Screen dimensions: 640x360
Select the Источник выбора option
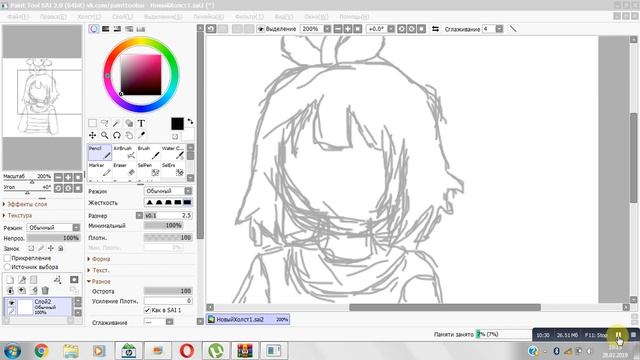click(7, 267)
